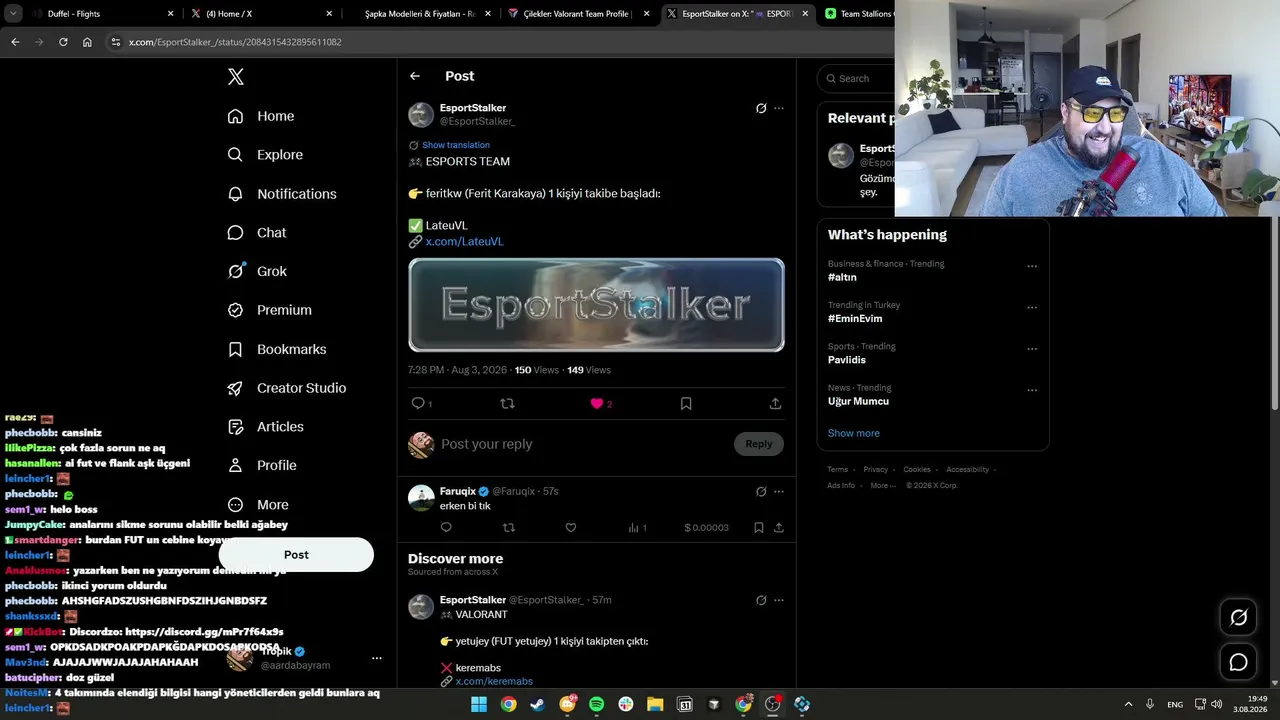
Task: Click the Reply button
Action: [x=759, y=444]
